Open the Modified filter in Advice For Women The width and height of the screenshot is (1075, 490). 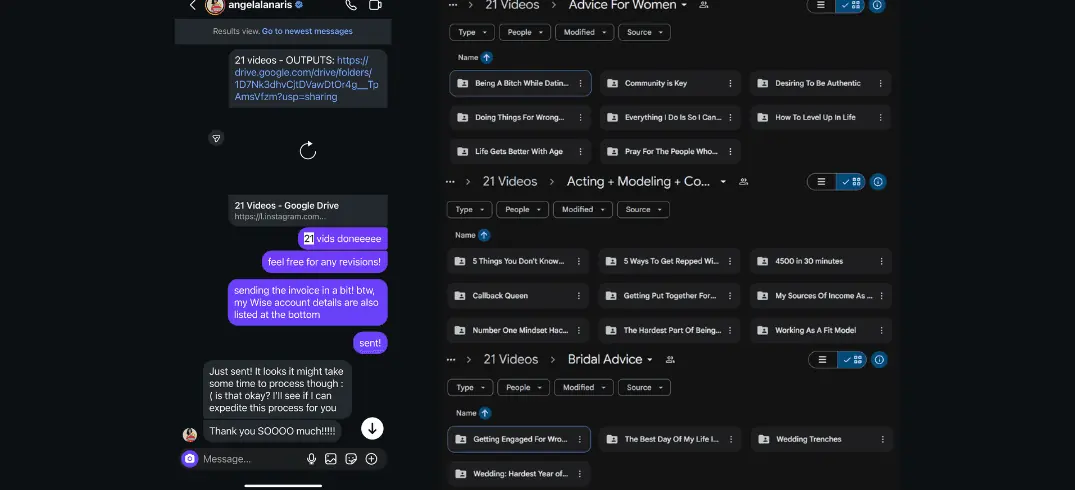point(584,32)
